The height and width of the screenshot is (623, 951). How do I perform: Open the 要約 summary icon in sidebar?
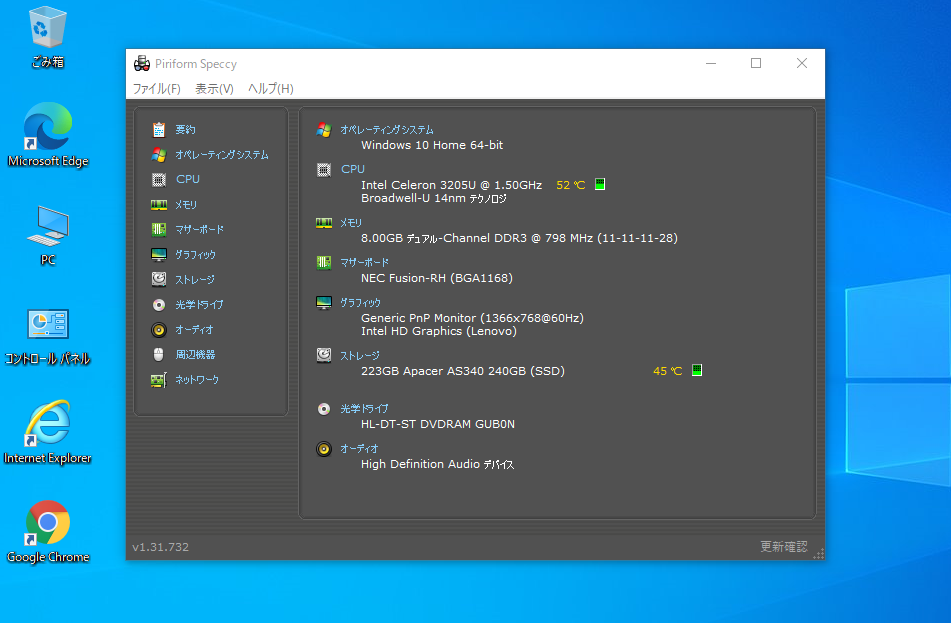point(159,129)
